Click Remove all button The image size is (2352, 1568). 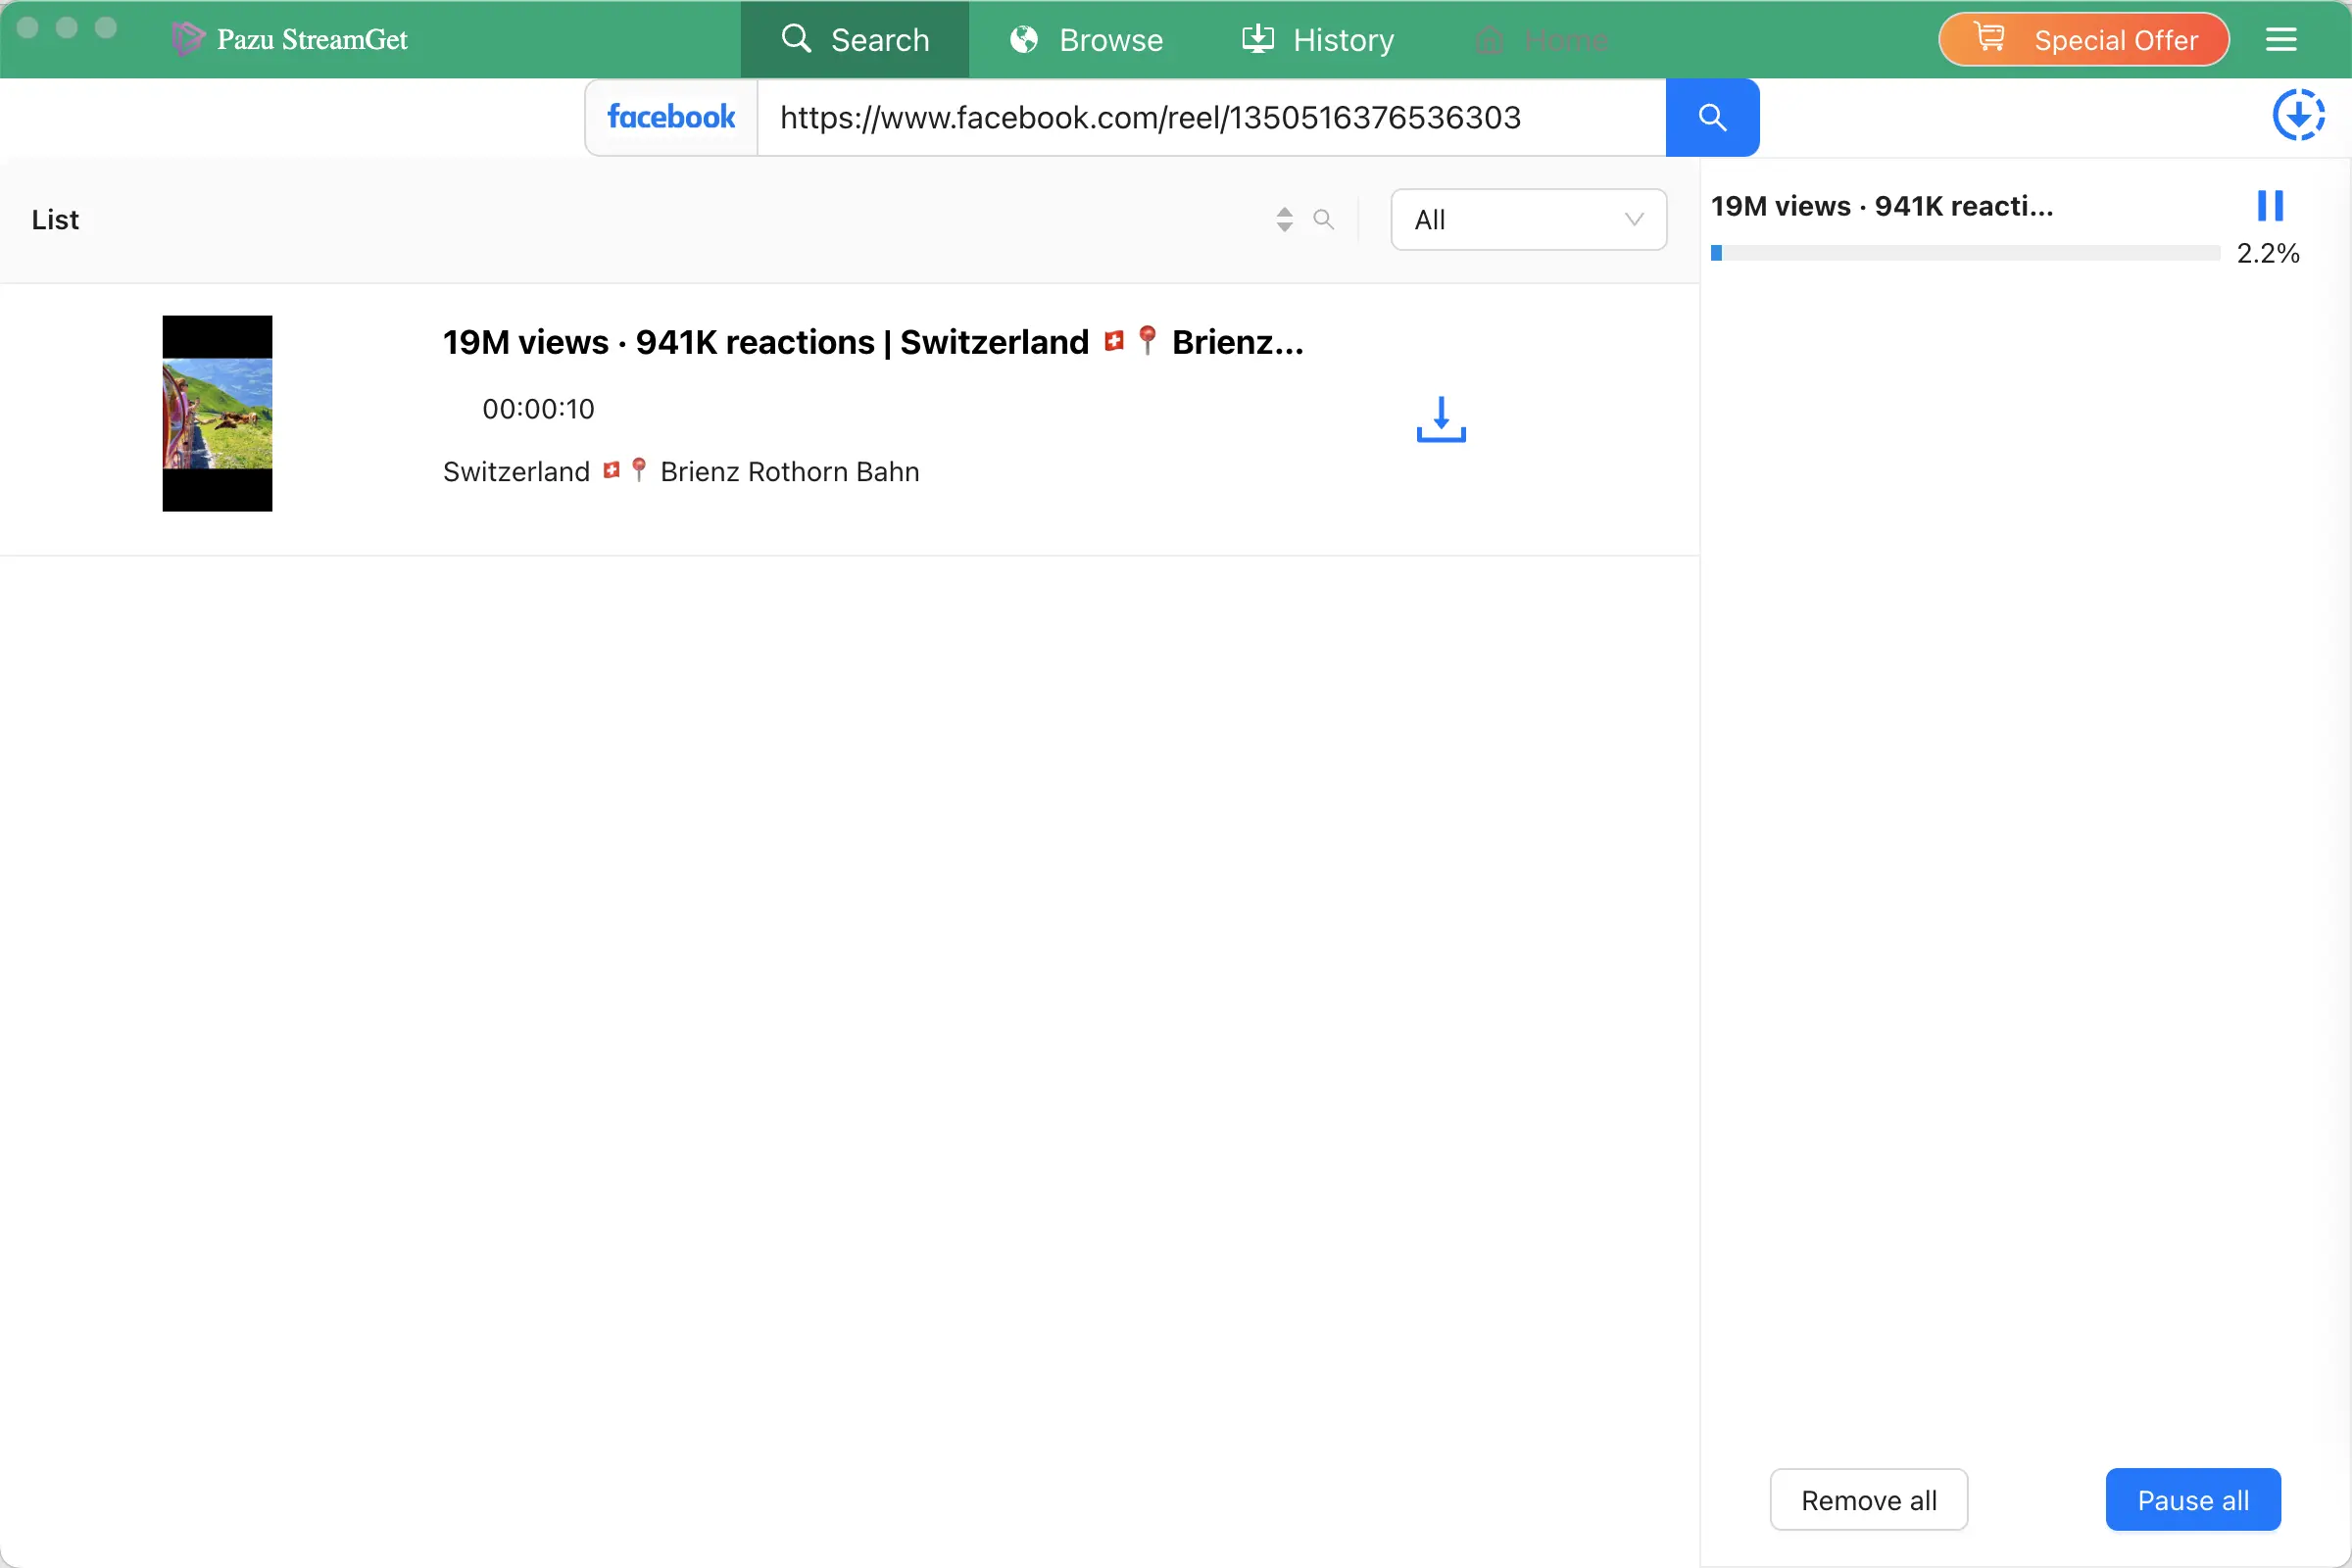(x=1868, y=1500)
